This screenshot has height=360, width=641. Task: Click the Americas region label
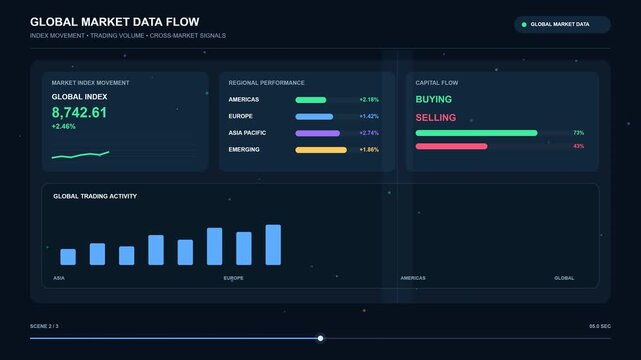click(x=244, y=100)
